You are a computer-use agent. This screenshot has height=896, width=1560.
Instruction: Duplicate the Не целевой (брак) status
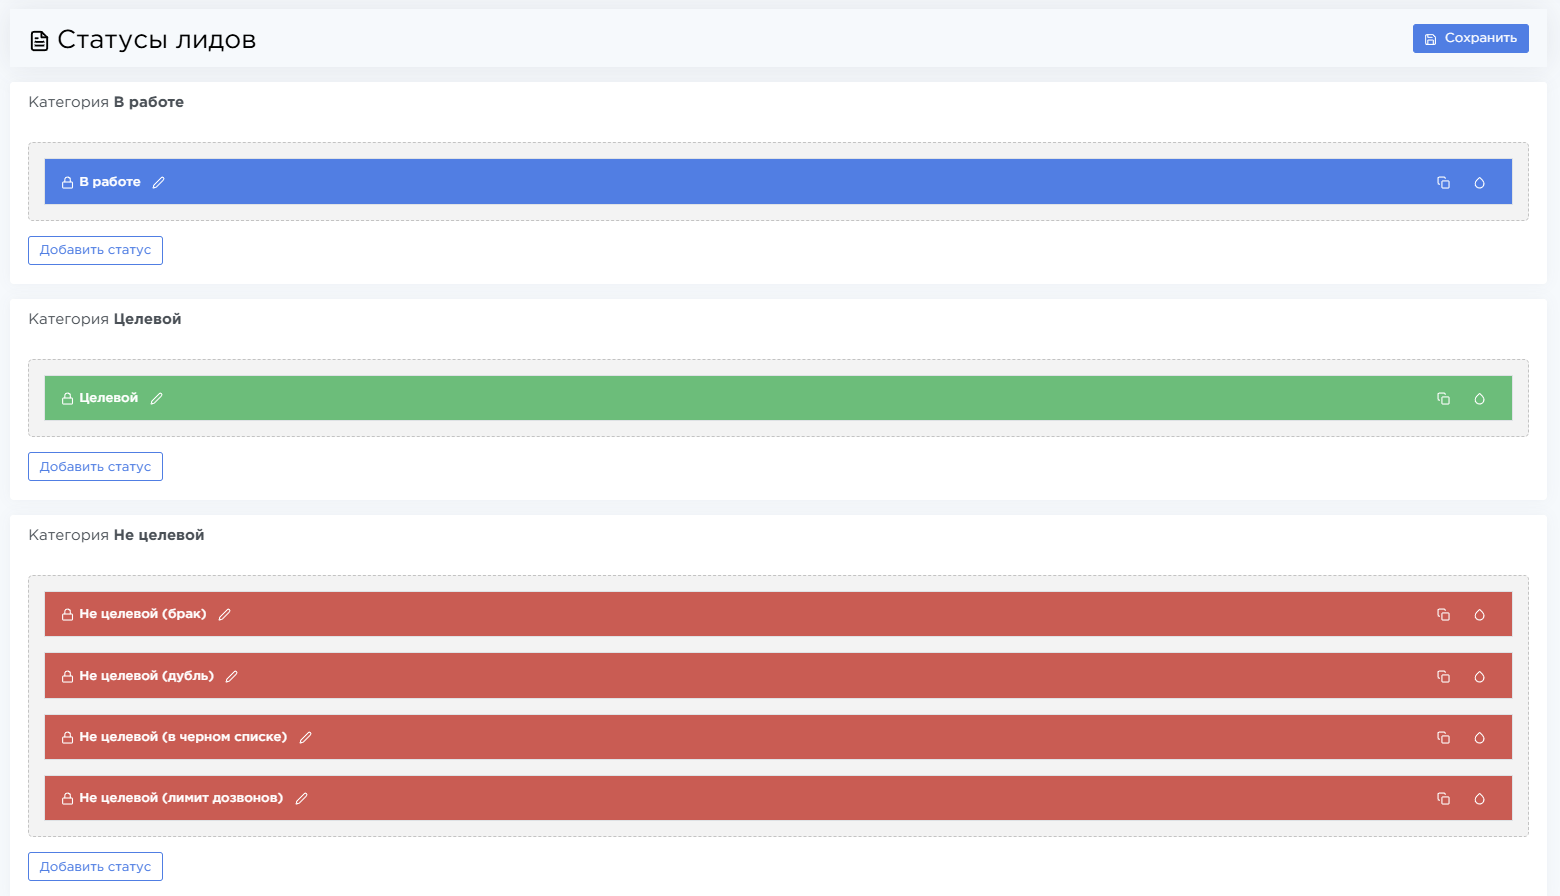pyautogui.click(x=1443, y=614)
